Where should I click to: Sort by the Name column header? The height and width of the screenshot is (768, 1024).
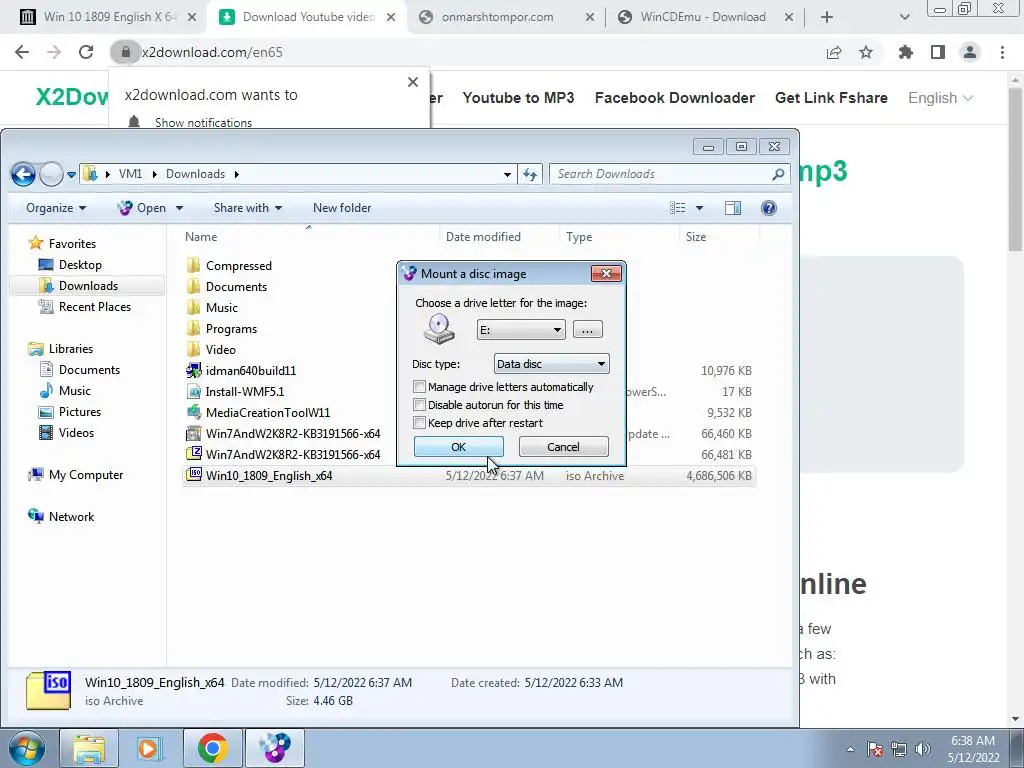pos(201,237)
